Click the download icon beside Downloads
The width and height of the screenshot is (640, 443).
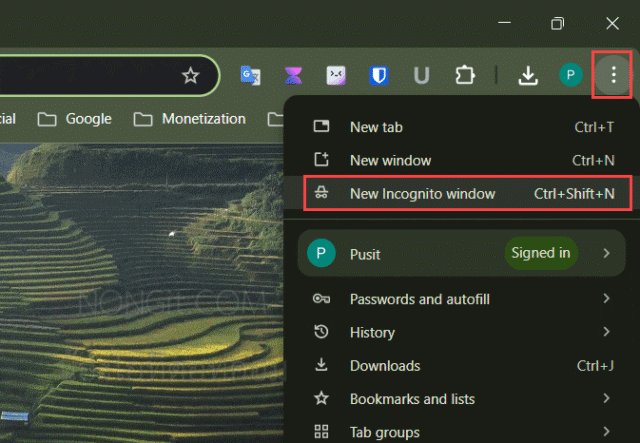tap(321, 365)
